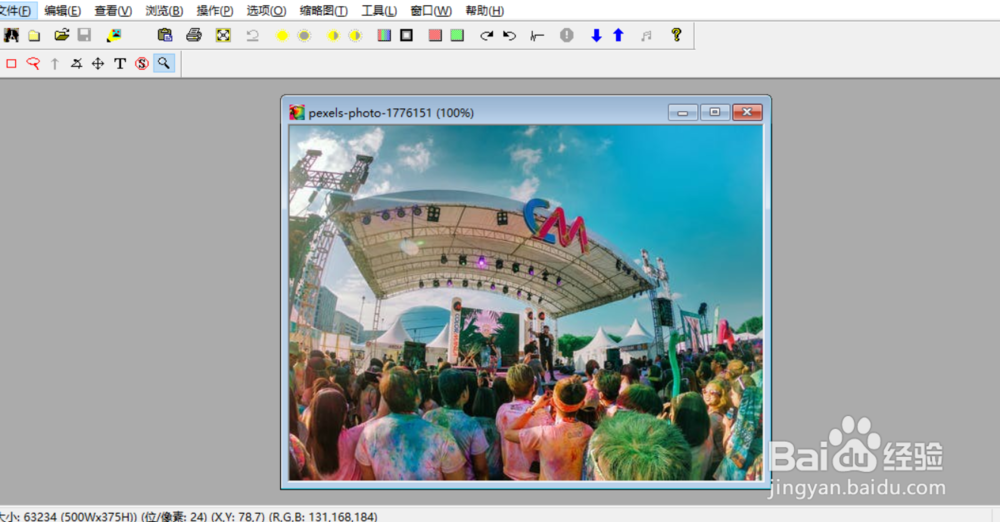Go to previous image with the blue up arrow
1000x522 pixels.
[x=618, y=35]
